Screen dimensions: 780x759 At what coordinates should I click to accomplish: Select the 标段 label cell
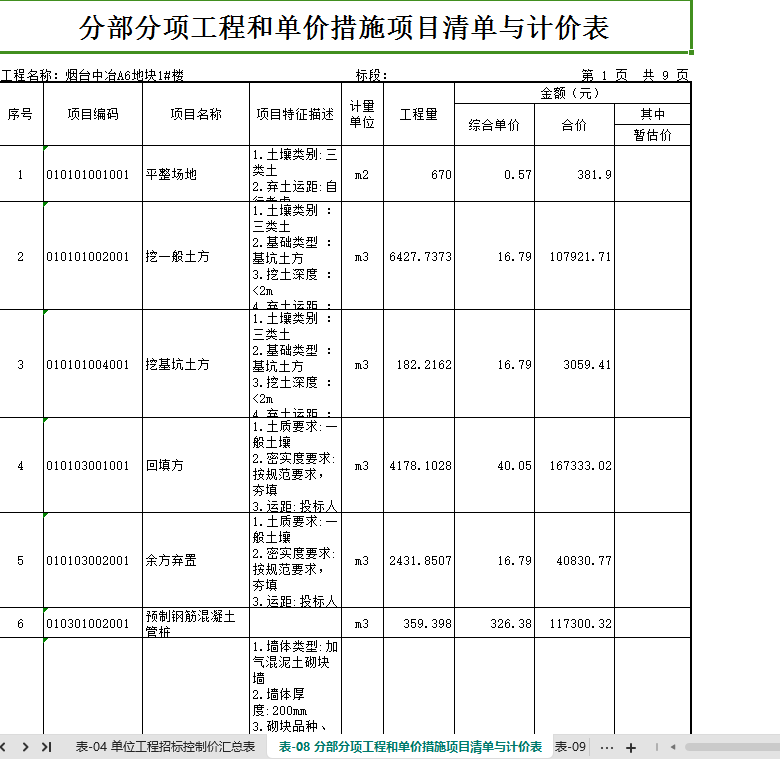[x=371, y=75]
